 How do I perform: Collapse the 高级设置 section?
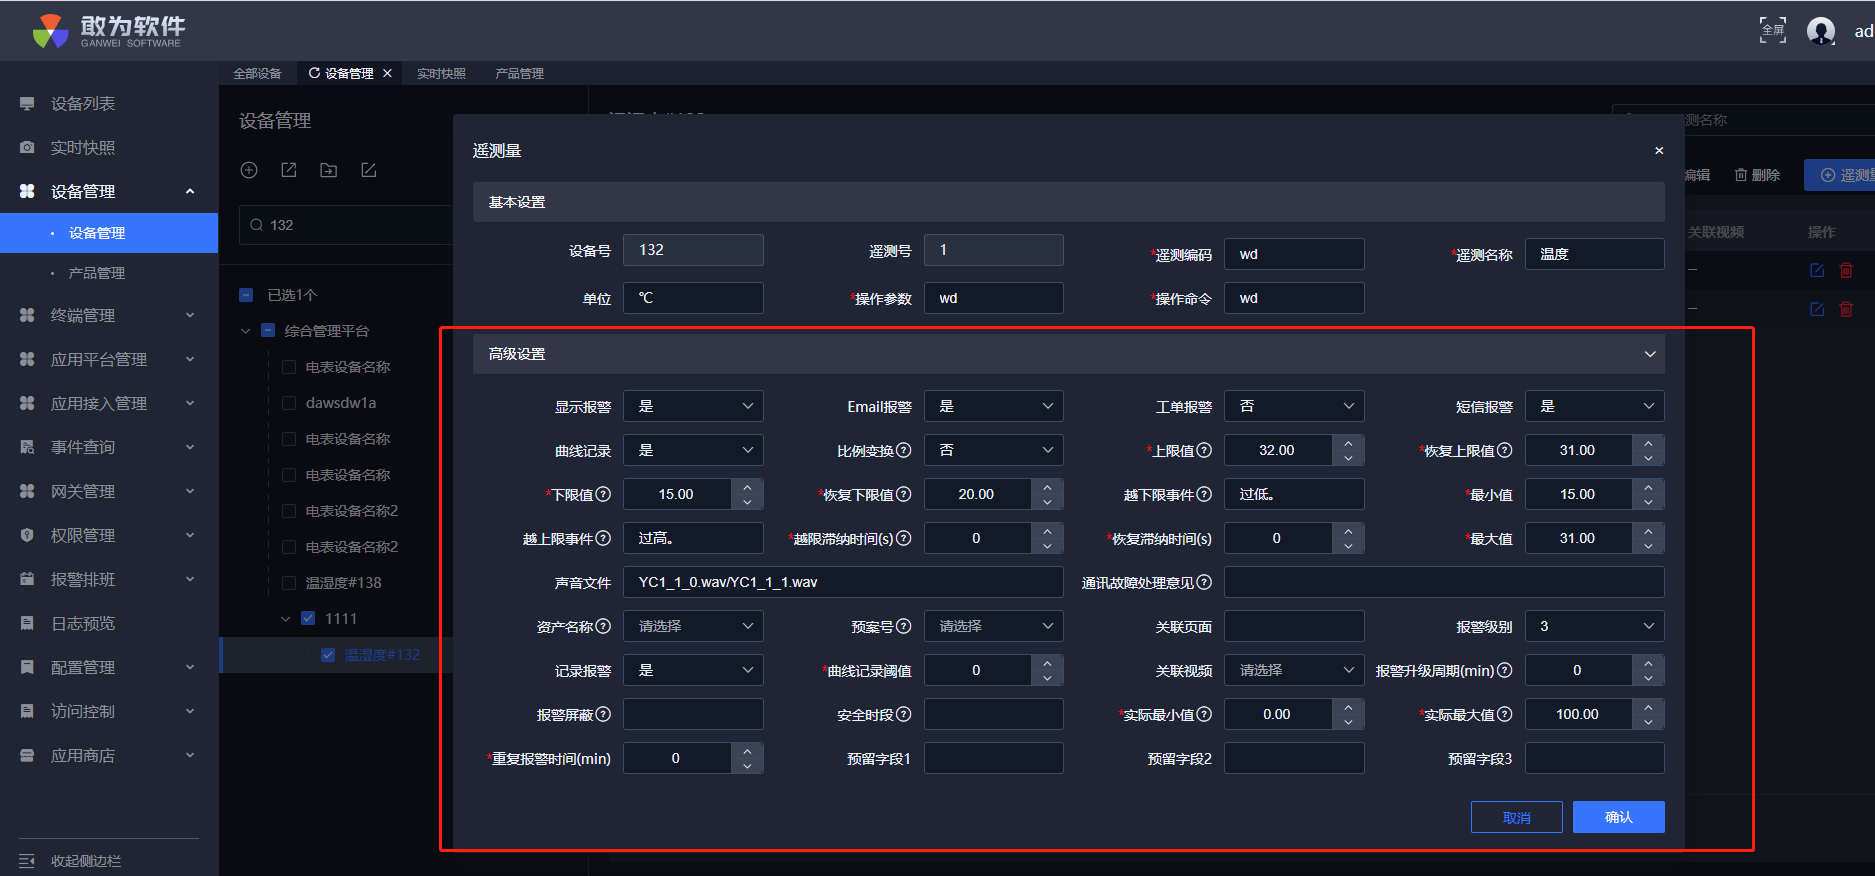click(1649, 354)
